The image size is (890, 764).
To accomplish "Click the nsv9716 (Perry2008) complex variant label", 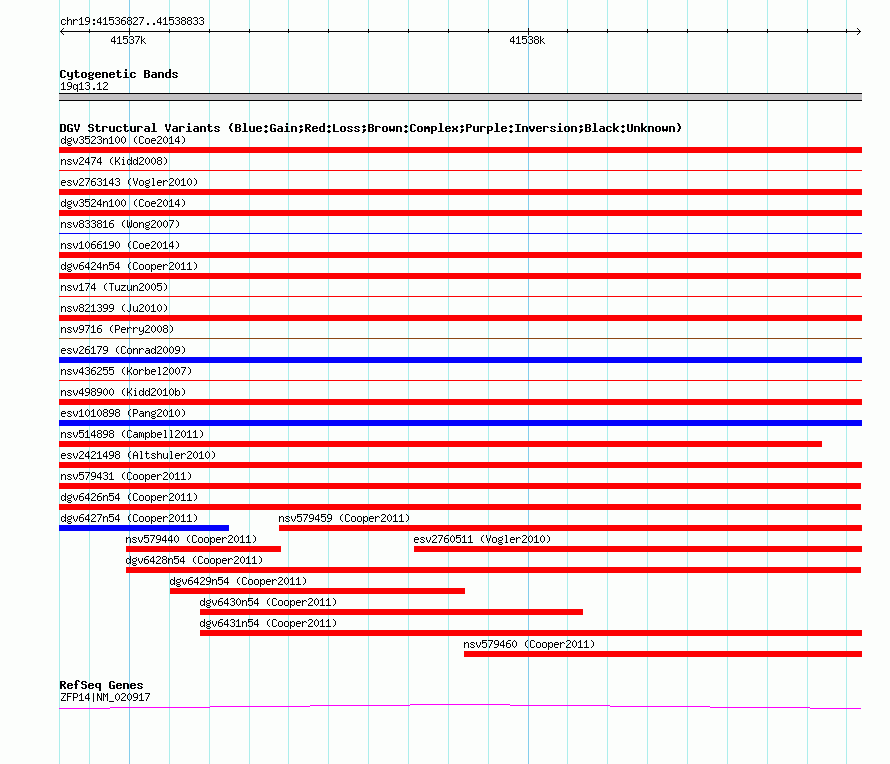I will [x=117, y=329].
